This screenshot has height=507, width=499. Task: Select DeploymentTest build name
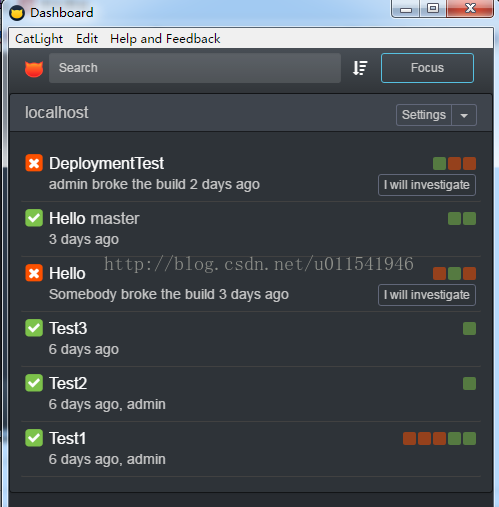(106, 163)
